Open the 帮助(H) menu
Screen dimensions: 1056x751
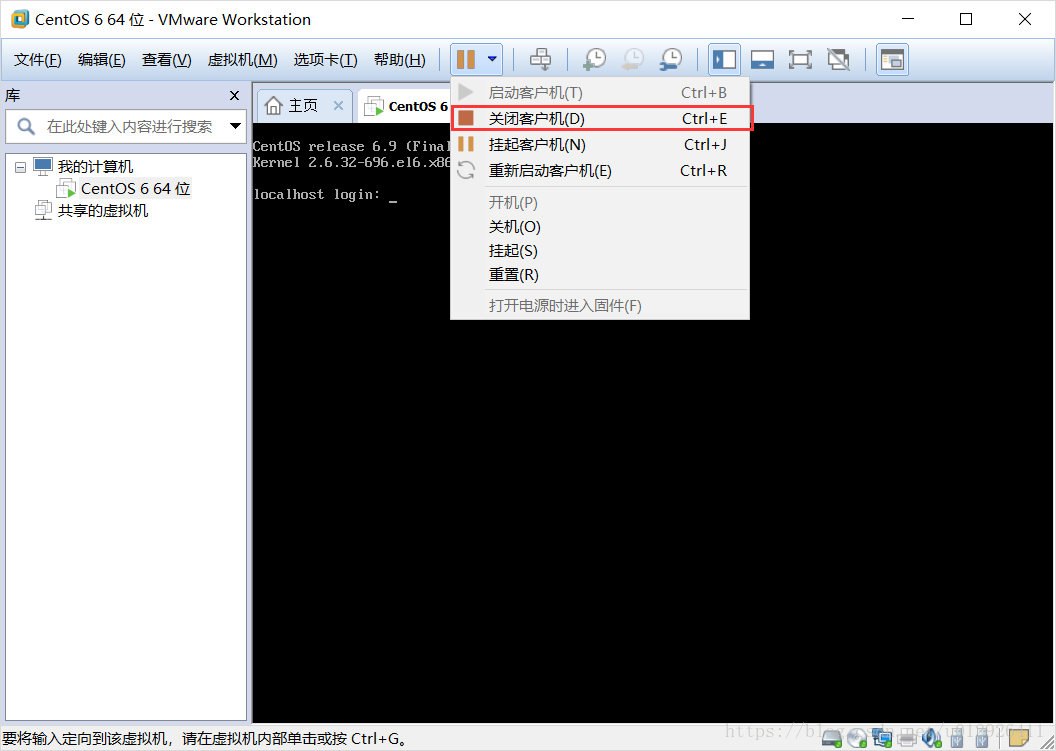tap(399, 60)
